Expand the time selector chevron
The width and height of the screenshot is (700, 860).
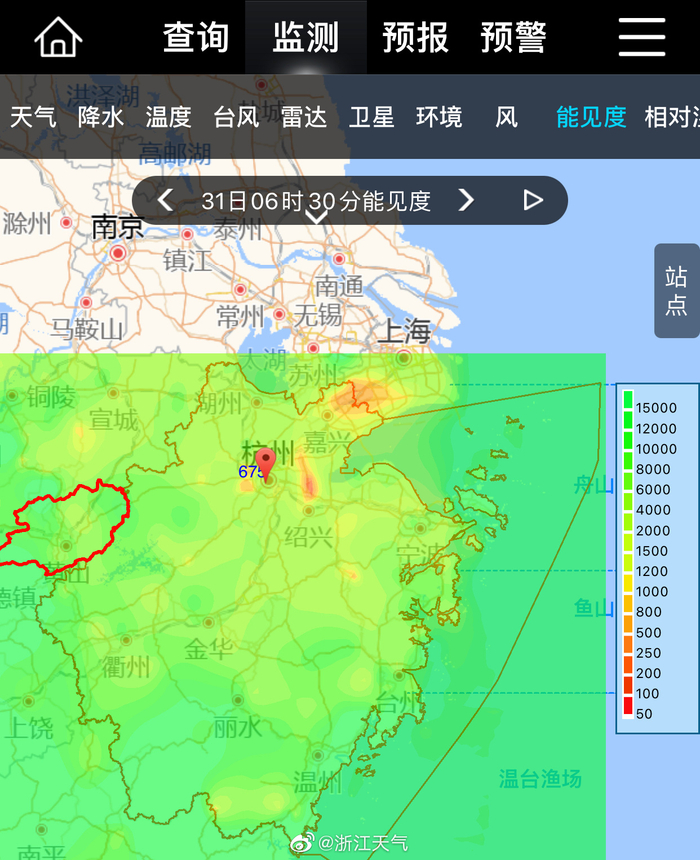(x=316, y=218)
